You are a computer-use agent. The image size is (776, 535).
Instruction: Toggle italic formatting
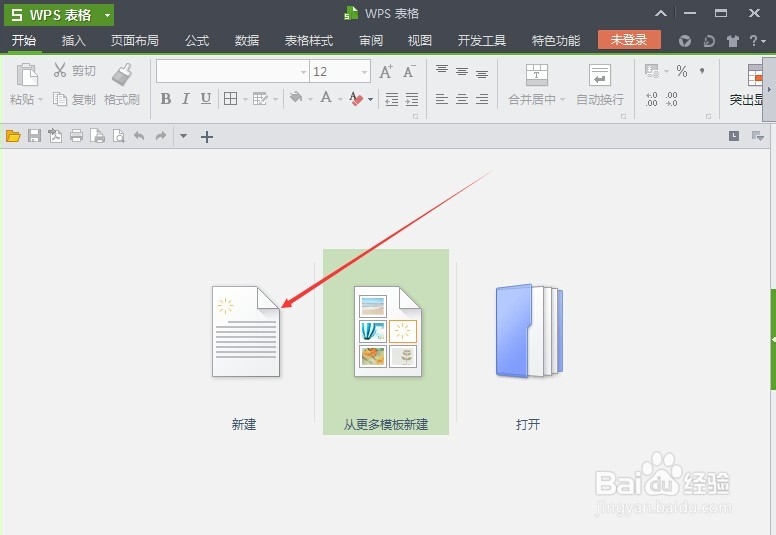click(x=186, y=98)
